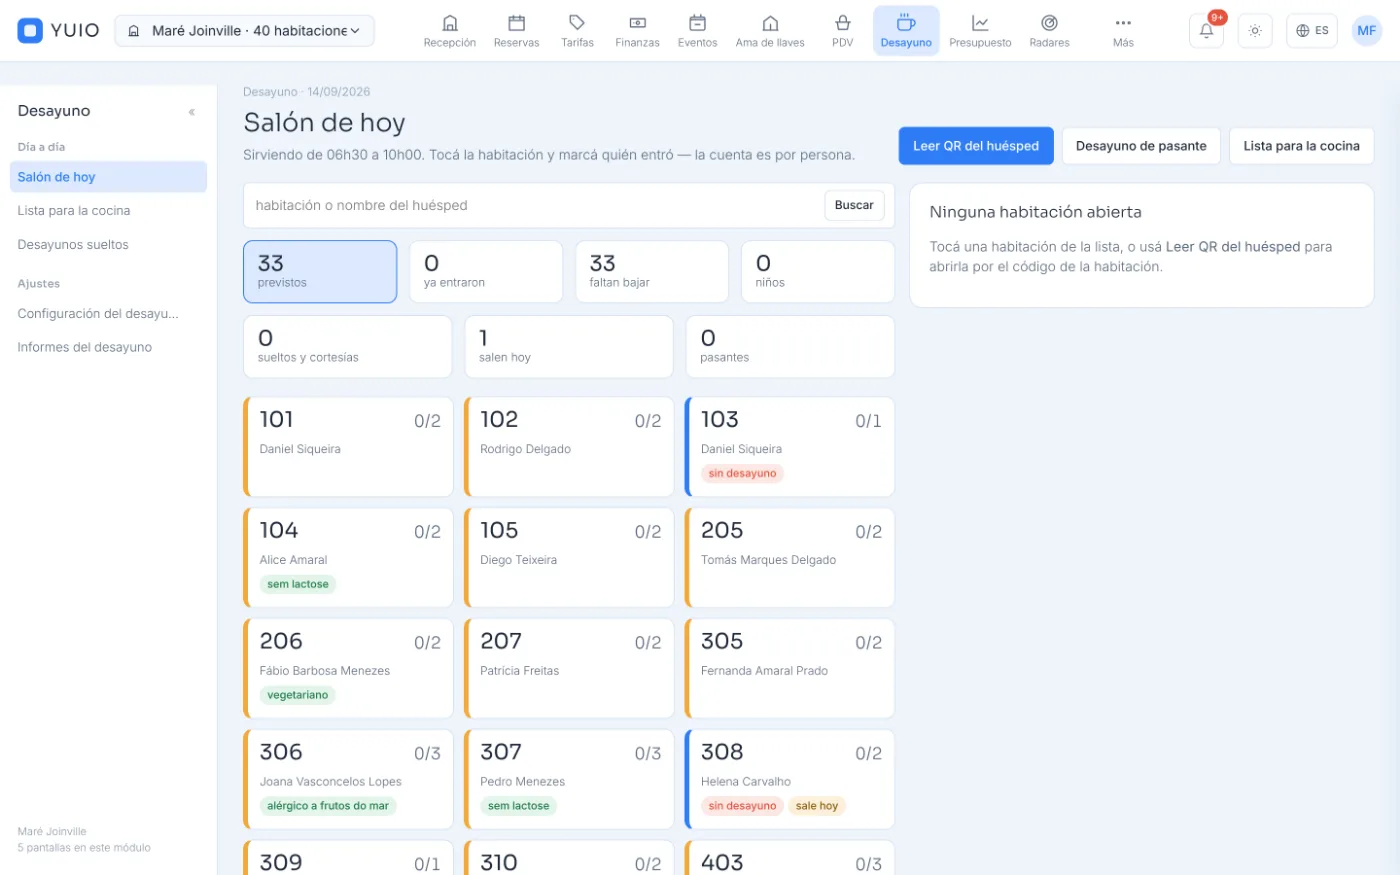Open Configuración del desayuno settings

pyautogui.click(x=108, y=314)
